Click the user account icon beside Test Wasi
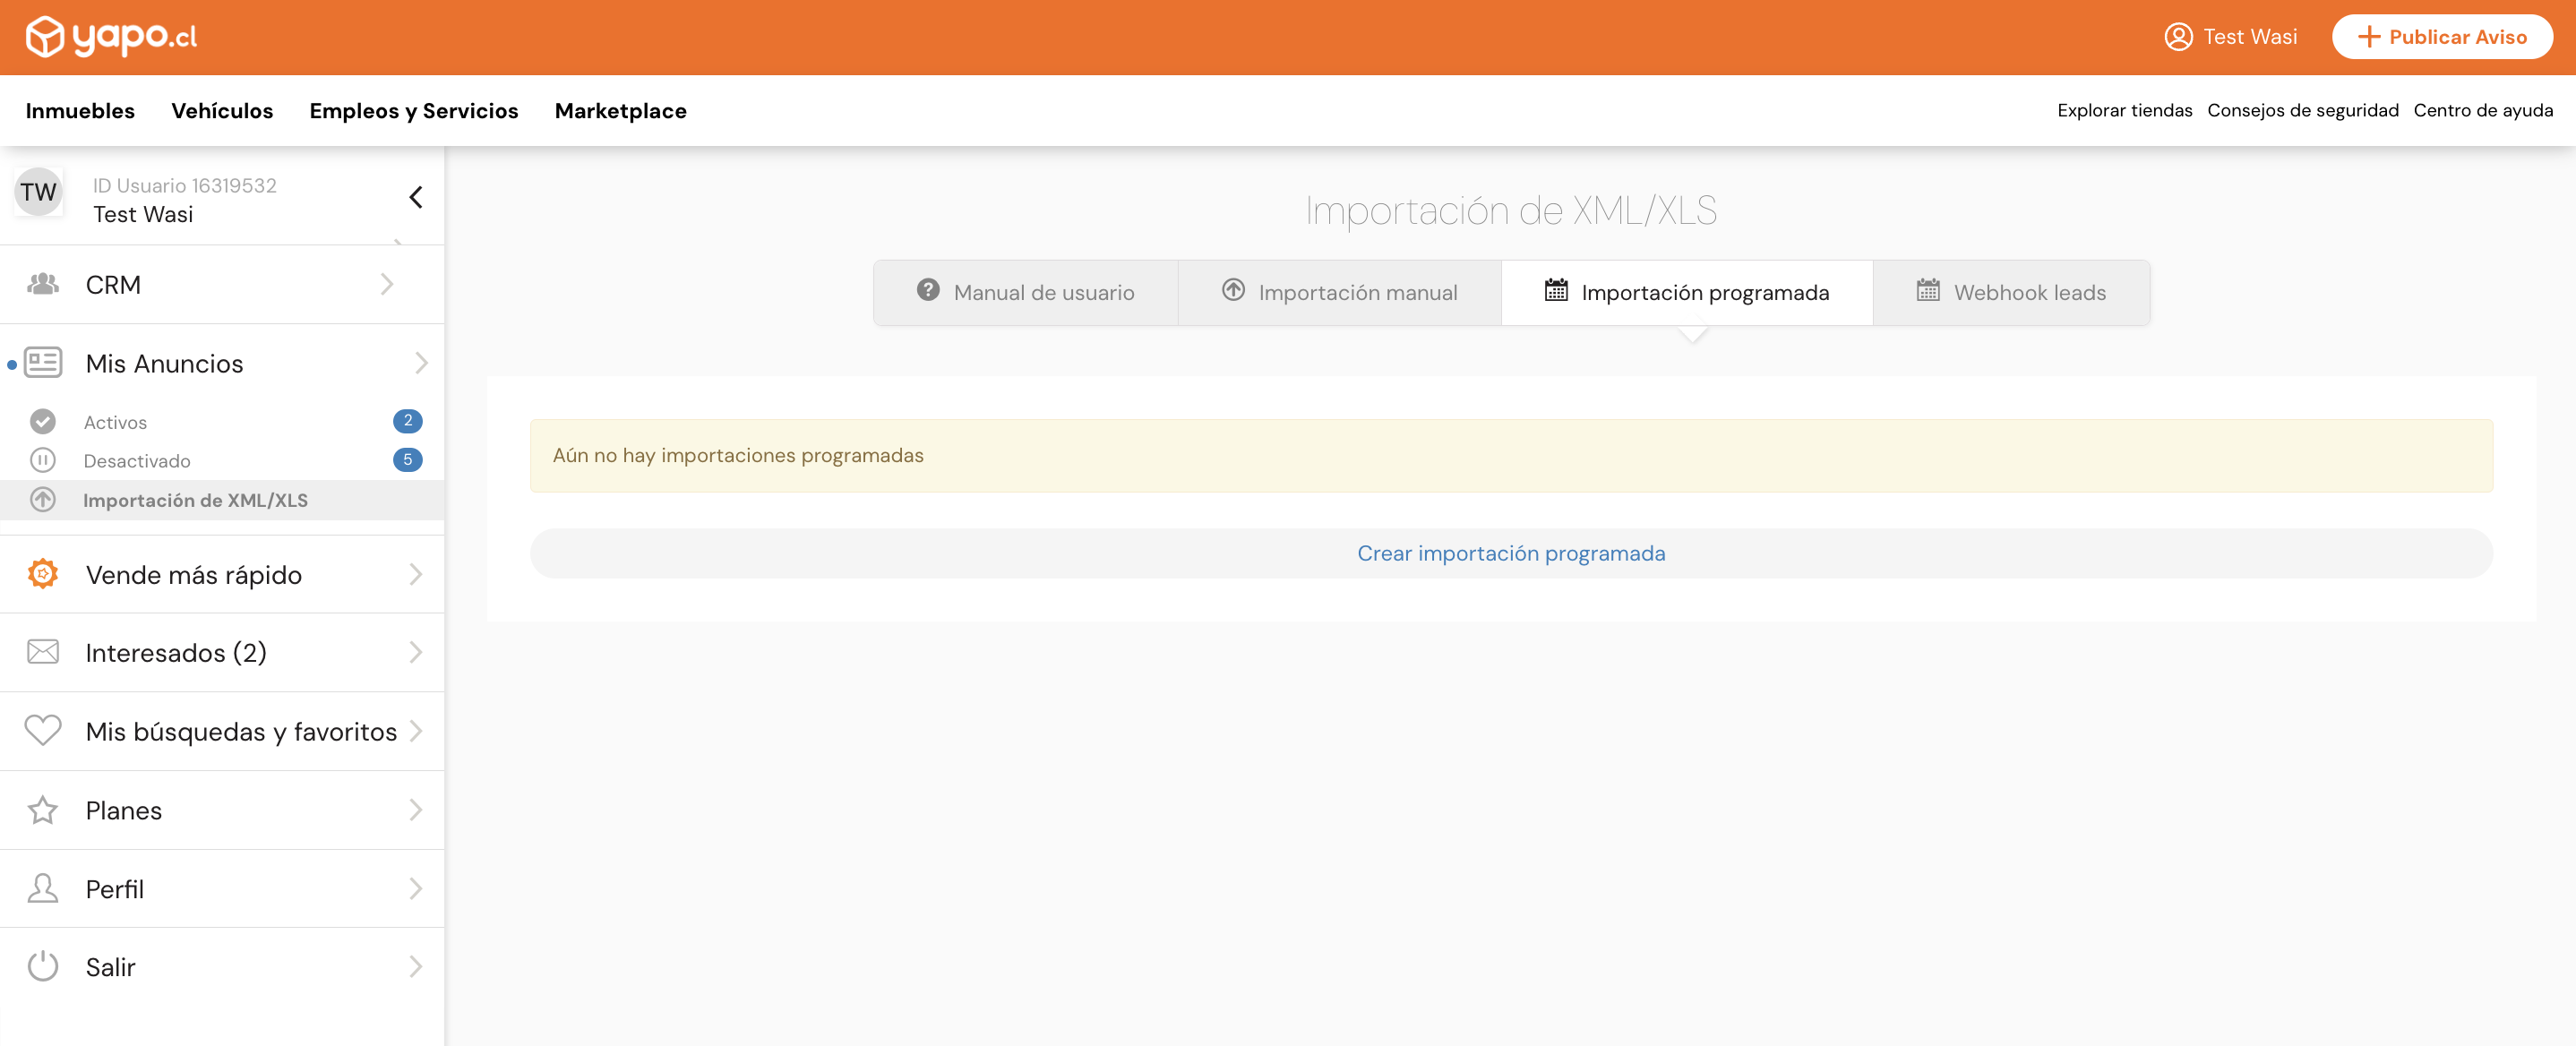This screenshot has width=2576, height=1046. click(2178, 37)
